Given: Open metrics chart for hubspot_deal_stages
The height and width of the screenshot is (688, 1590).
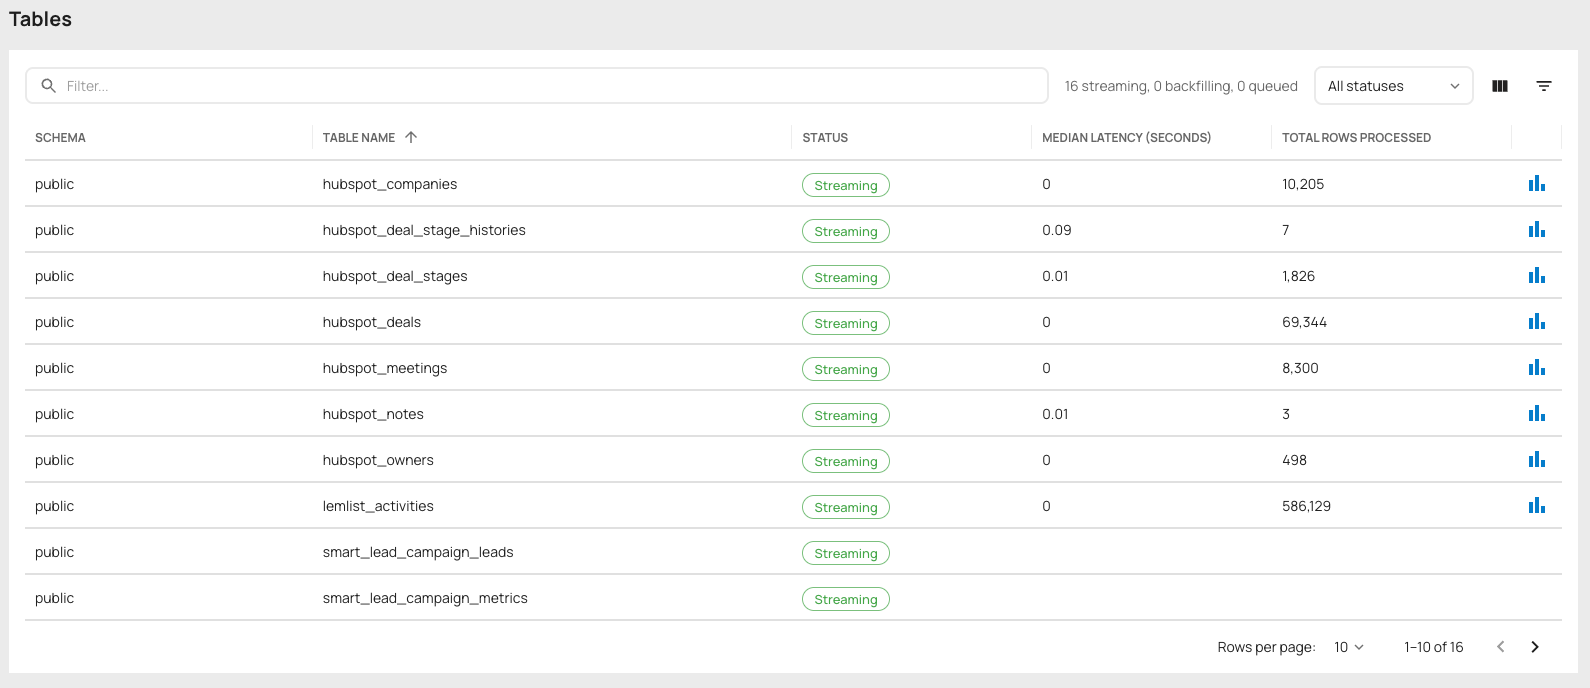Looking at the screenshot, I should coord(1537,275).
